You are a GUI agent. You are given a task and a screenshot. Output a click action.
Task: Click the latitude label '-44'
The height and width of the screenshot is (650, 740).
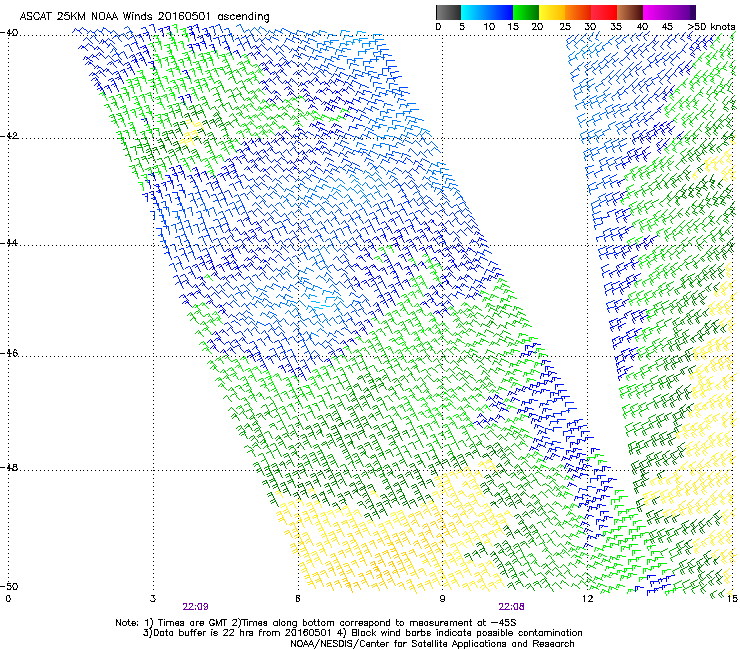(x=9, y=243)
